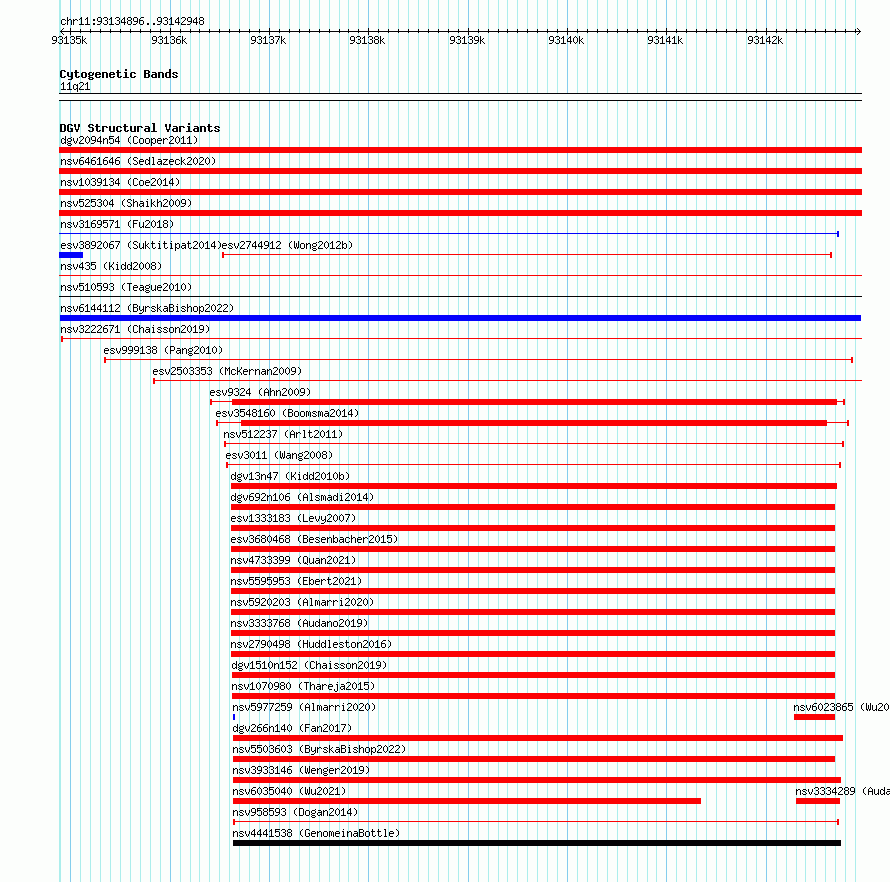890x882 pixels.
Task: Click the esv1333183 (Levy2007) label
Action: (x=293, y=518)
